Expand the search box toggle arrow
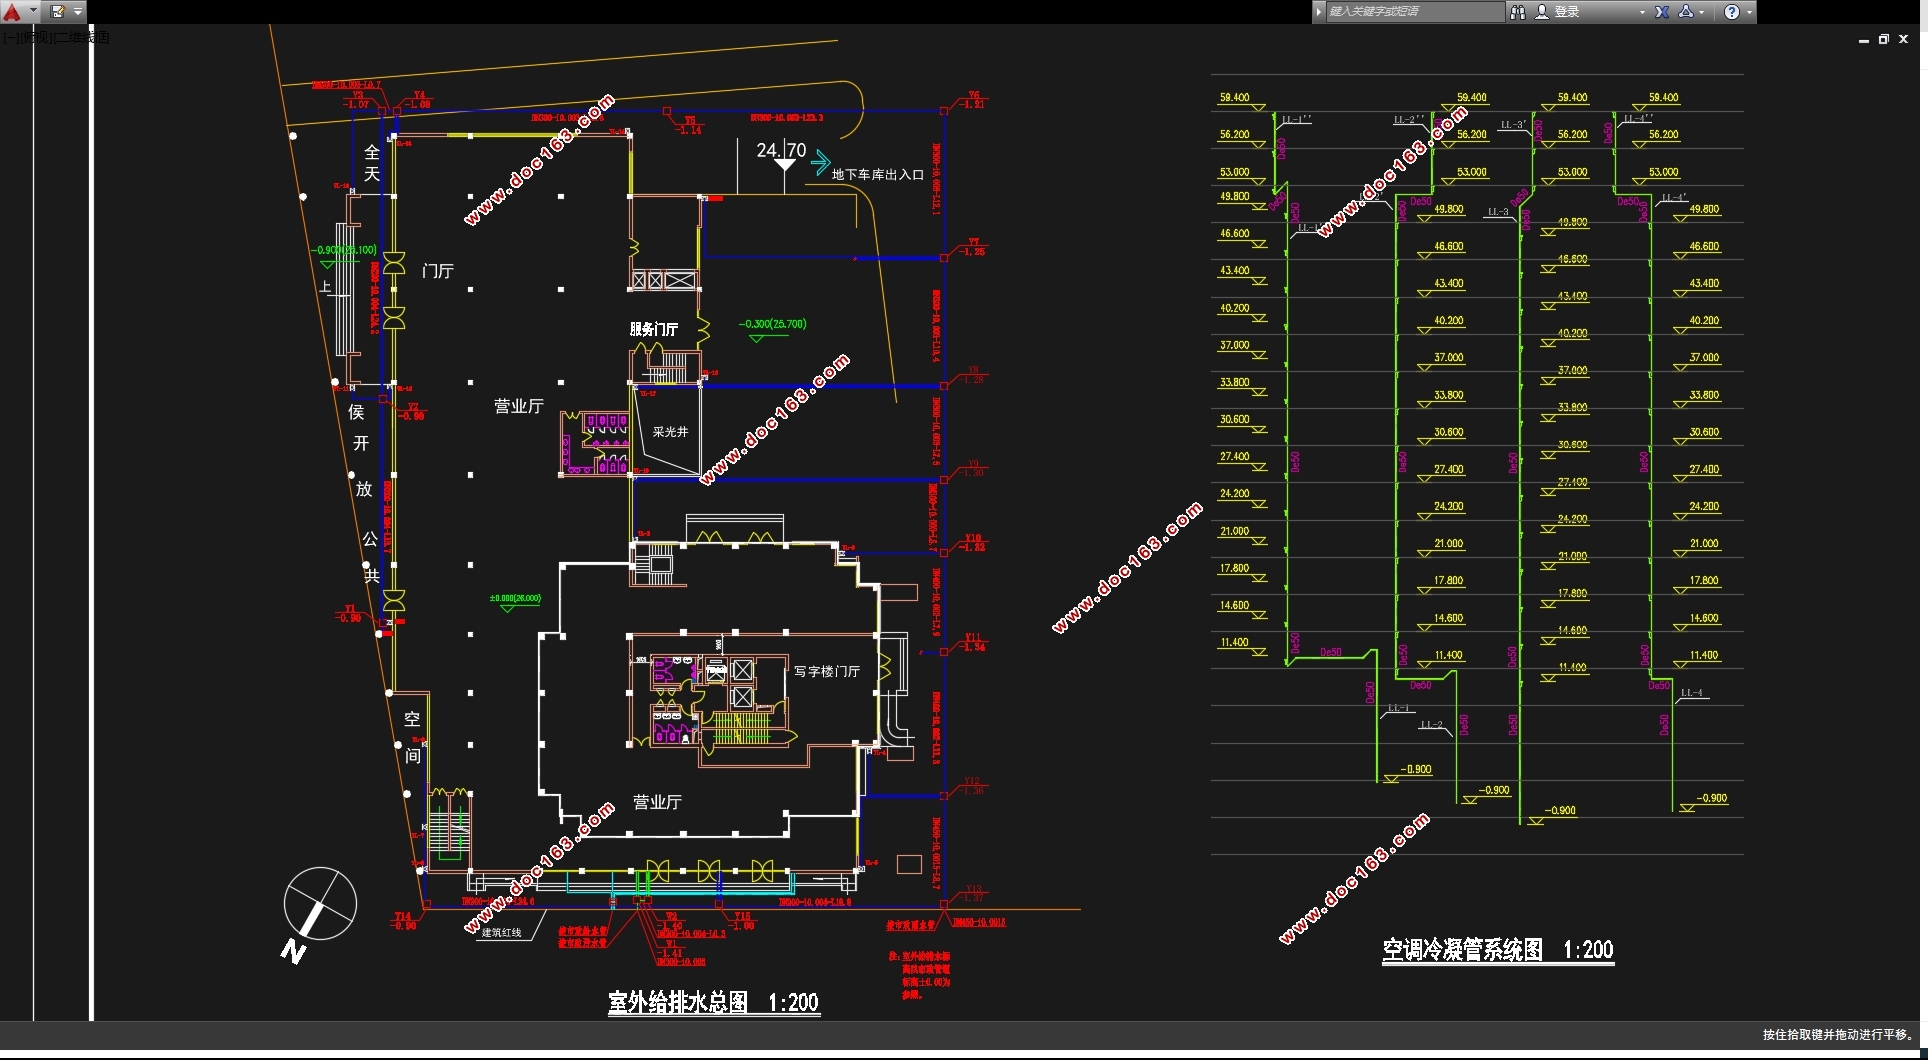This screenshot has width=1928, height=1060. [1319, 12]
